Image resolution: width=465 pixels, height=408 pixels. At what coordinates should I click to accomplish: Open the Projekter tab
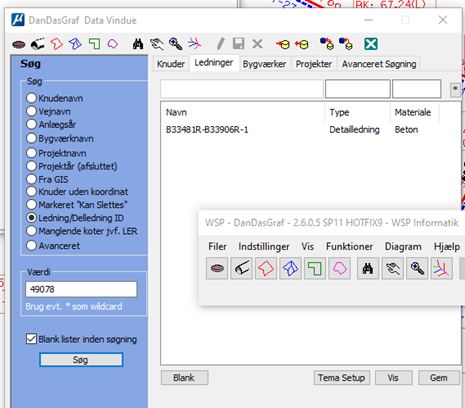314,64
